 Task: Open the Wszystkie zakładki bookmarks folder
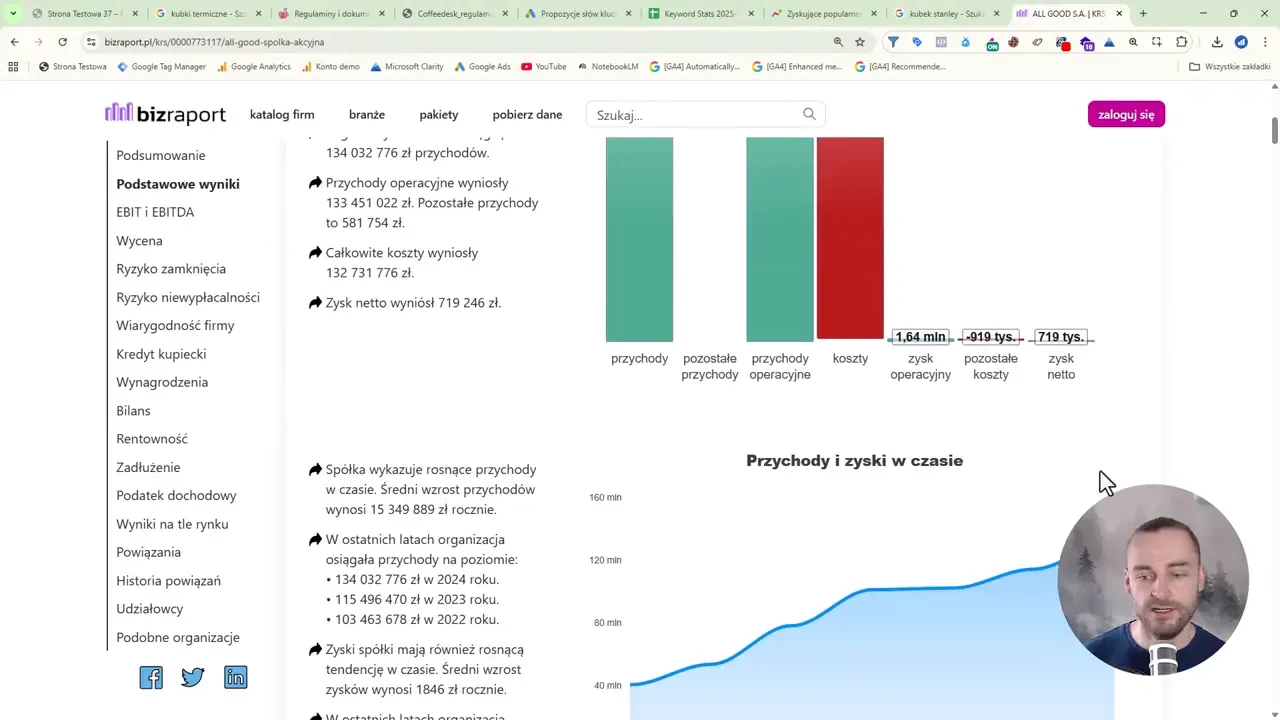pos(1229,66)
